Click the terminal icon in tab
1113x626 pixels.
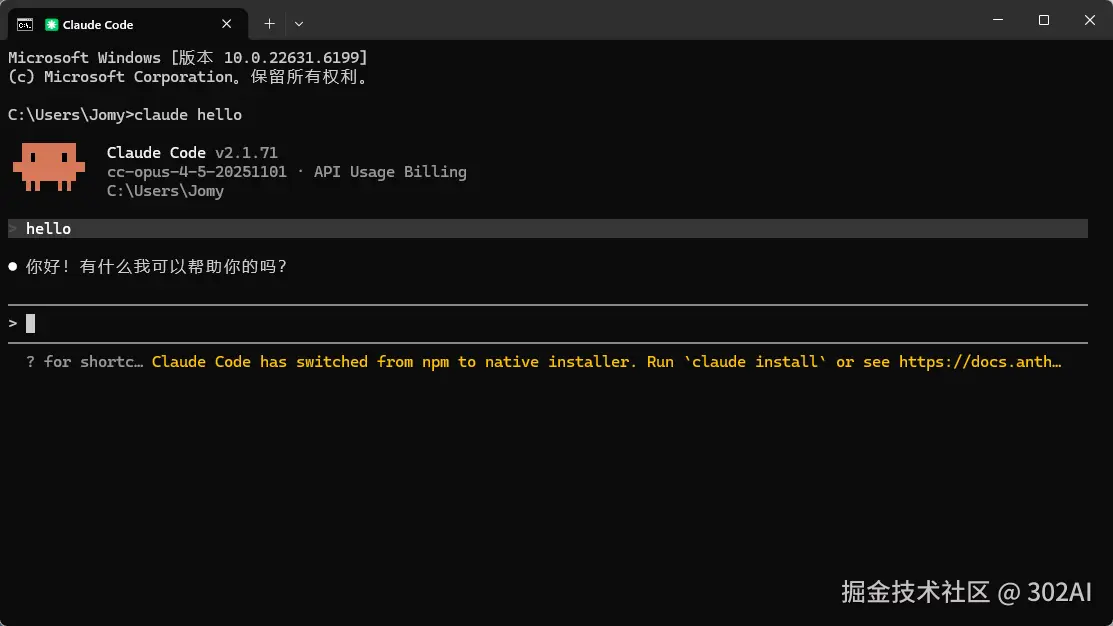pos(25,25)
